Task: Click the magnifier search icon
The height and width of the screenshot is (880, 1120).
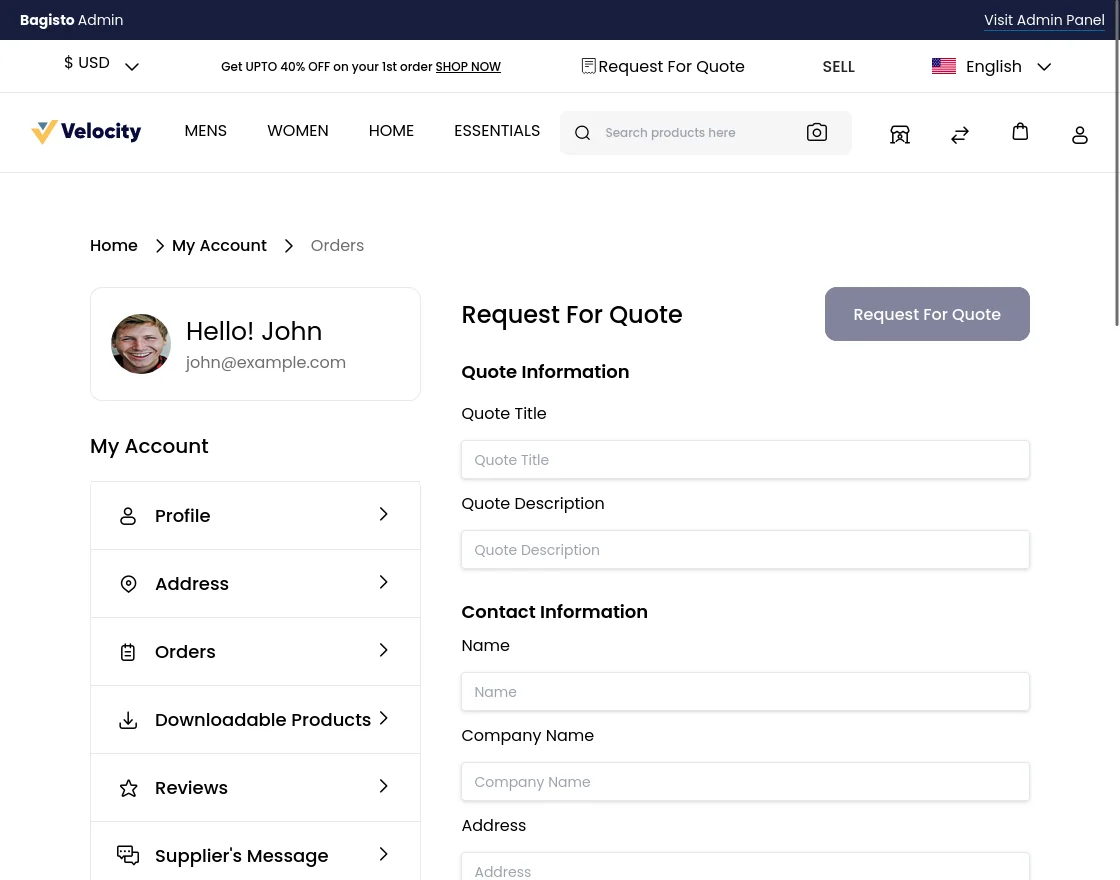Action: 582,133
